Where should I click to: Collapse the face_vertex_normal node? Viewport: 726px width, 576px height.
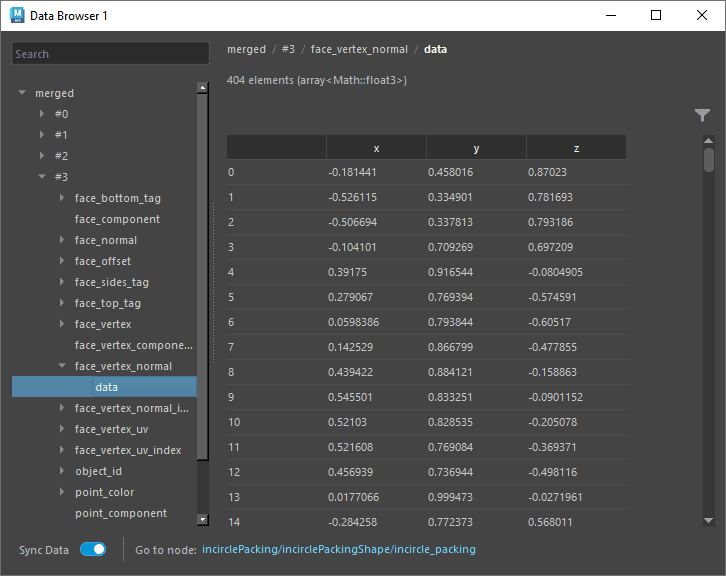click(62, 366)
